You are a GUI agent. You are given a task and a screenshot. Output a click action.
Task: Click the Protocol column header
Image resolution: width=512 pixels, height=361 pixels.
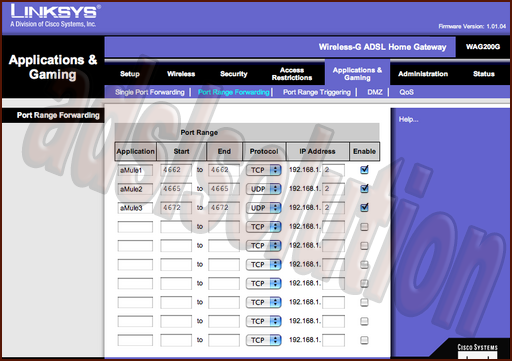click(264, 151)
